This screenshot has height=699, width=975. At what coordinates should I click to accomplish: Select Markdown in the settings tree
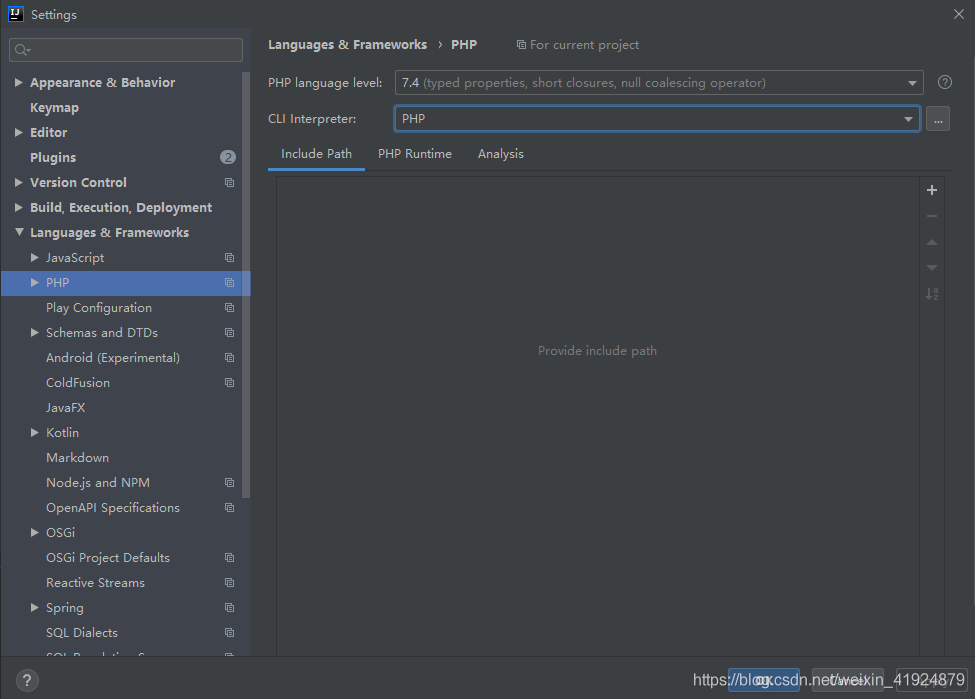[x=77, y=458]
